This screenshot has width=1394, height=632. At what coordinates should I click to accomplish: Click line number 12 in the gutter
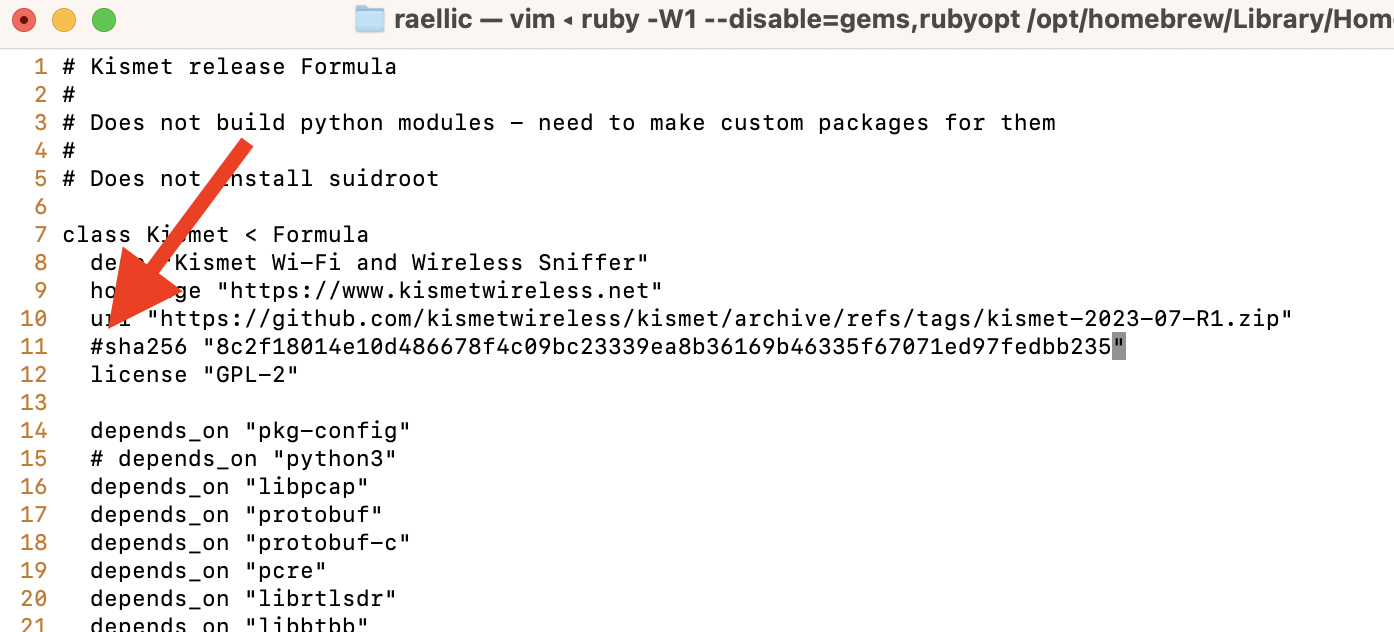(33, 375)
